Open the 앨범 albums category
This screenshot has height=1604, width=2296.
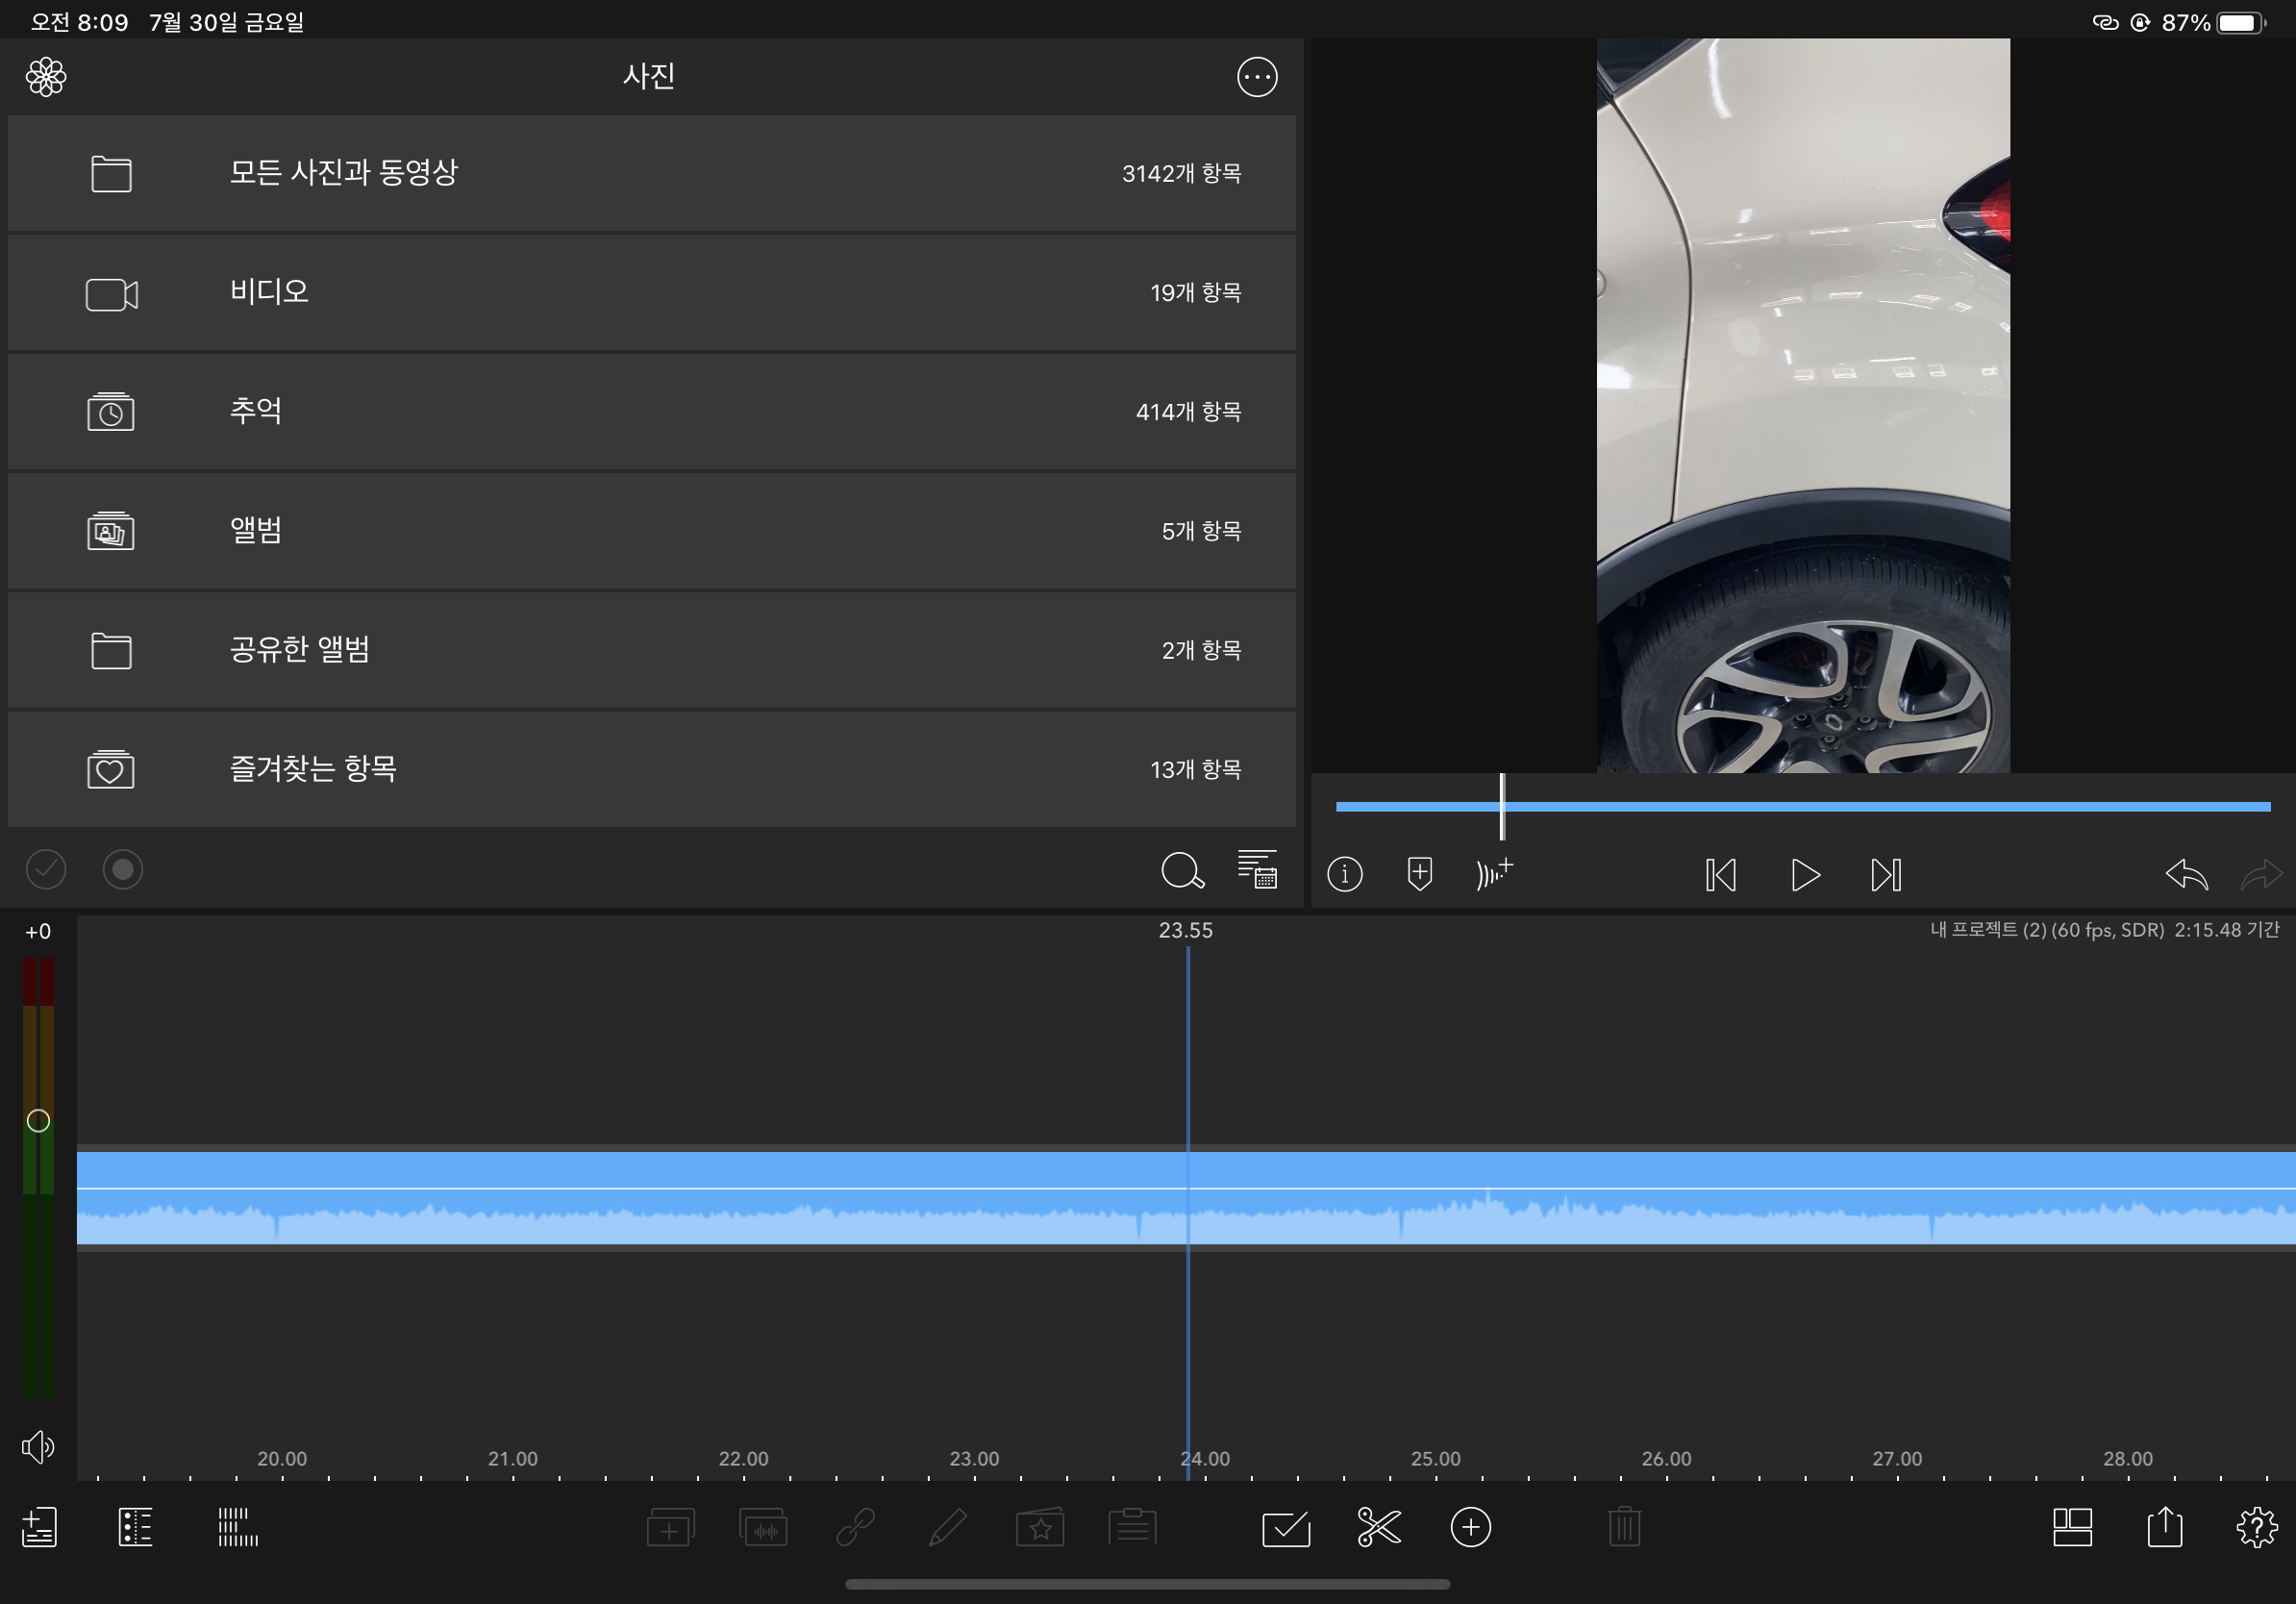pos(651,531)
